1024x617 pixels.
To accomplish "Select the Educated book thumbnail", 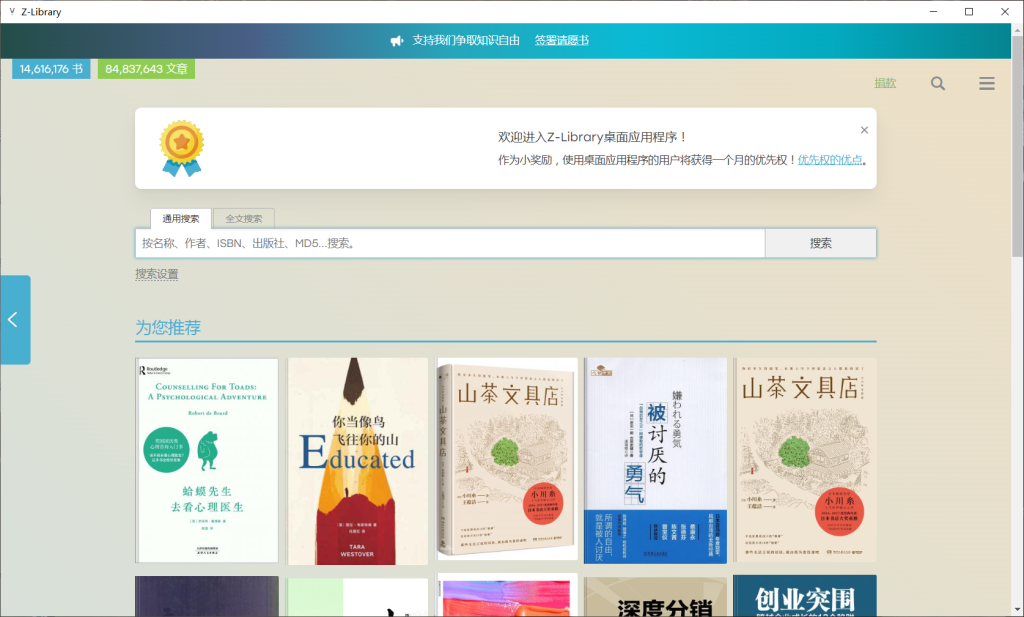I will pyautogui.click(x=356, y=460).
